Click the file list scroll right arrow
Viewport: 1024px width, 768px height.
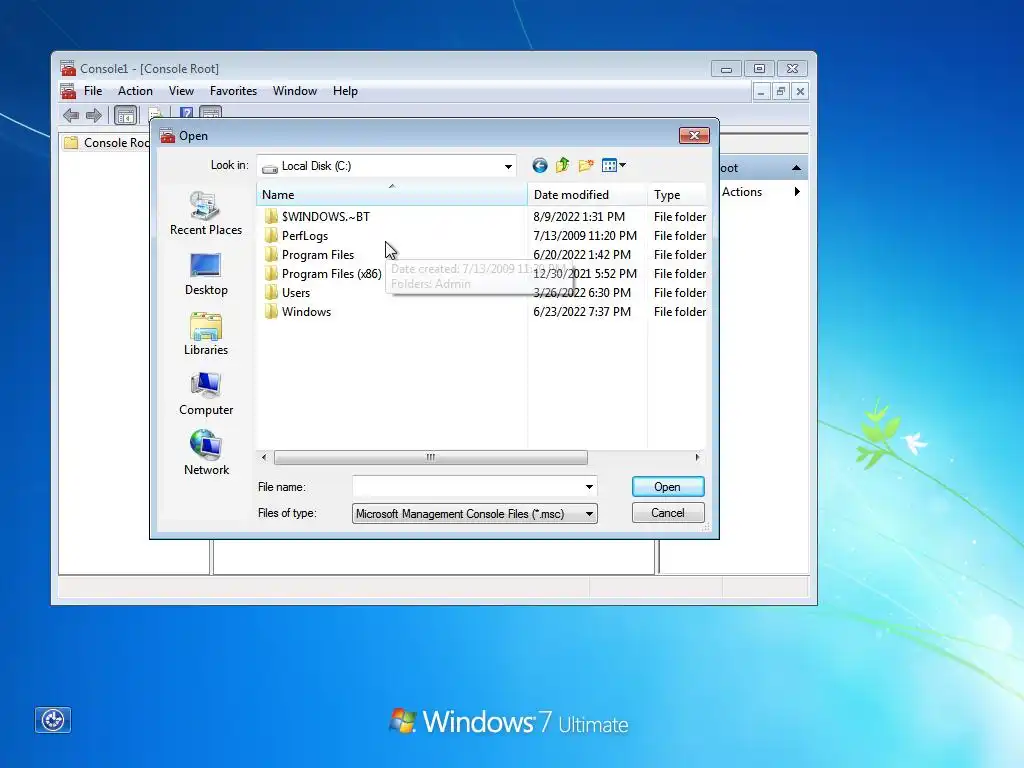click(x=697, y=457)
